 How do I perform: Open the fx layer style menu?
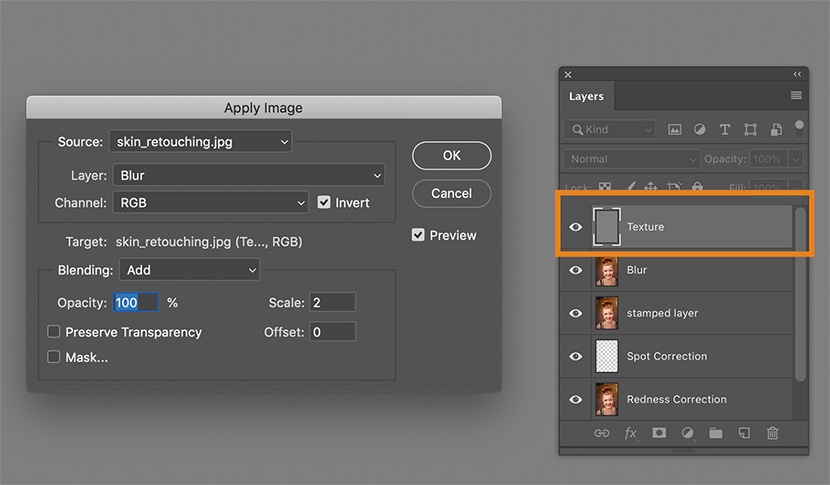(x=631, y=433)
